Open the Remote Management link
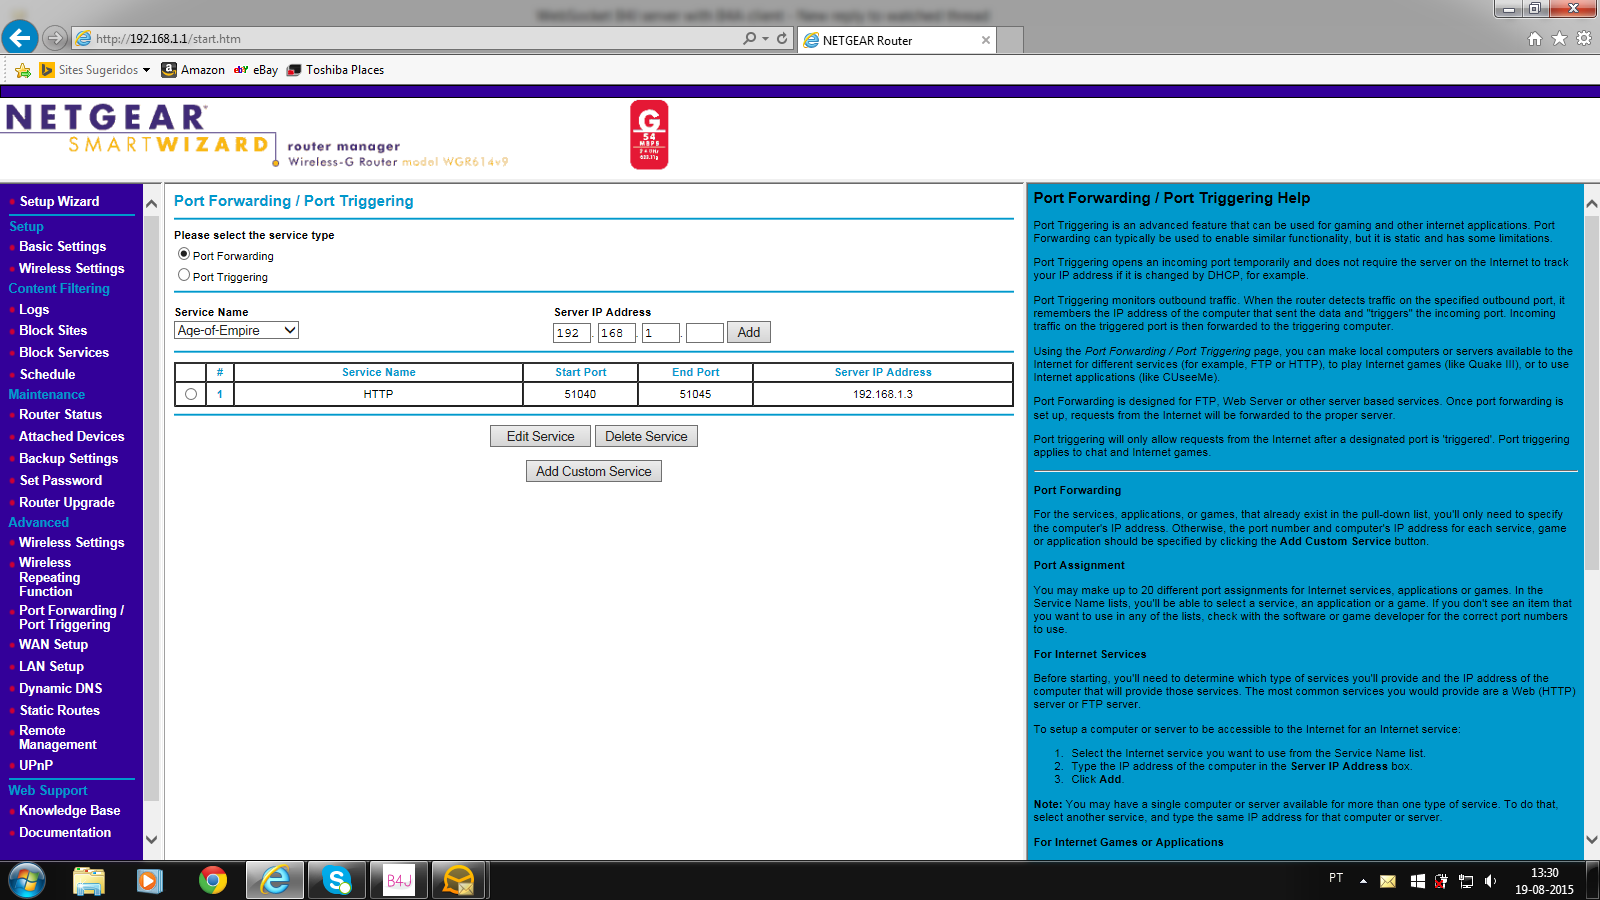This screenshot has height=900, width=1600. 58,737
